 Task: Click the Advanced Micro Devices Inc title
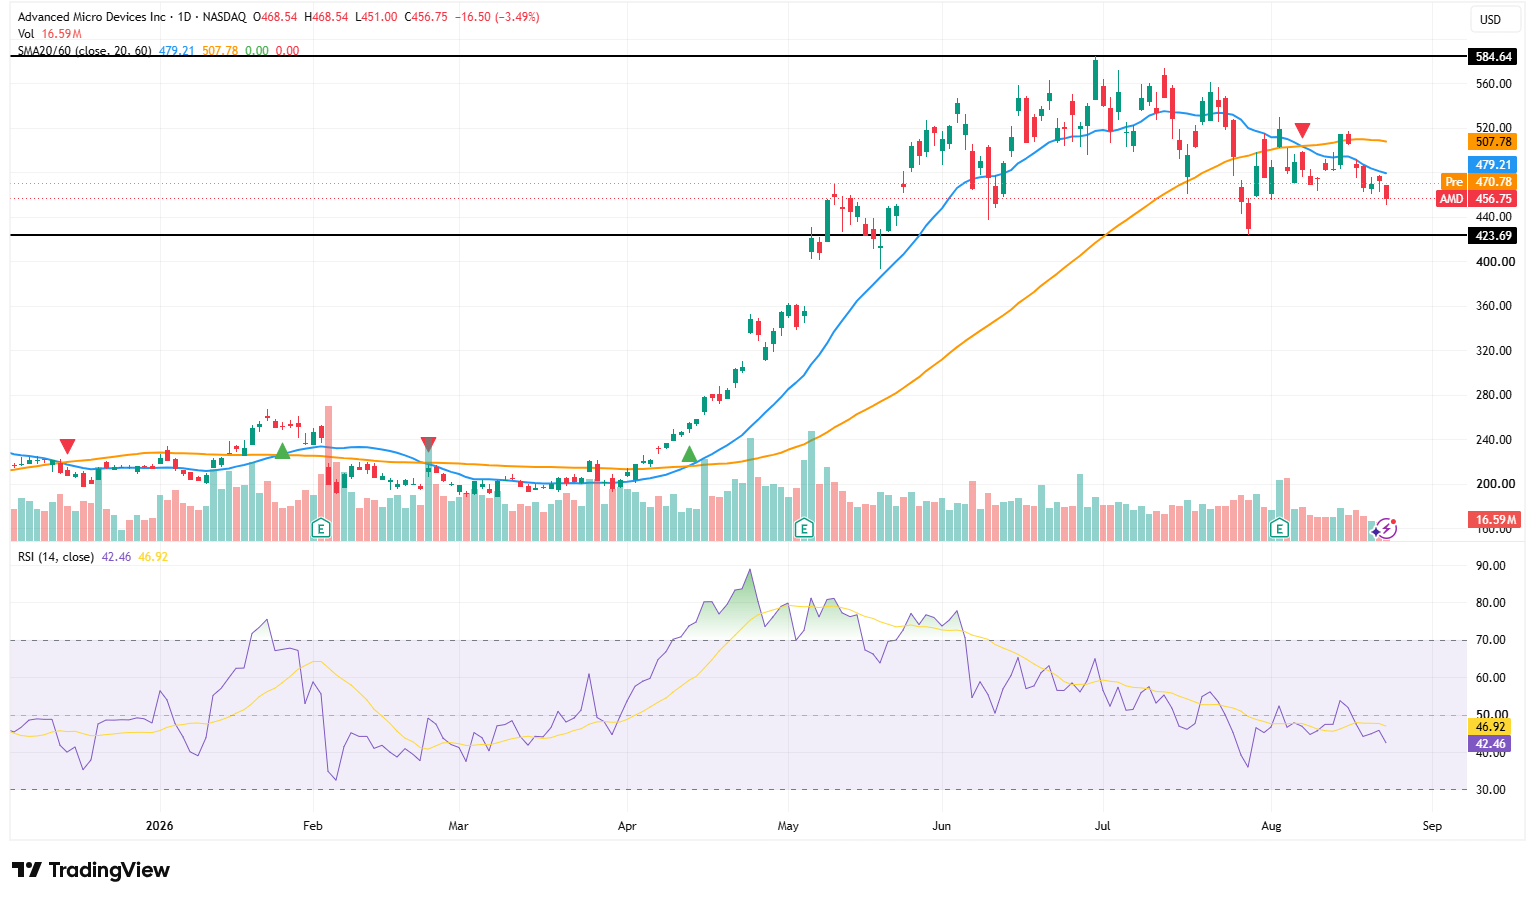coord(92,17)
